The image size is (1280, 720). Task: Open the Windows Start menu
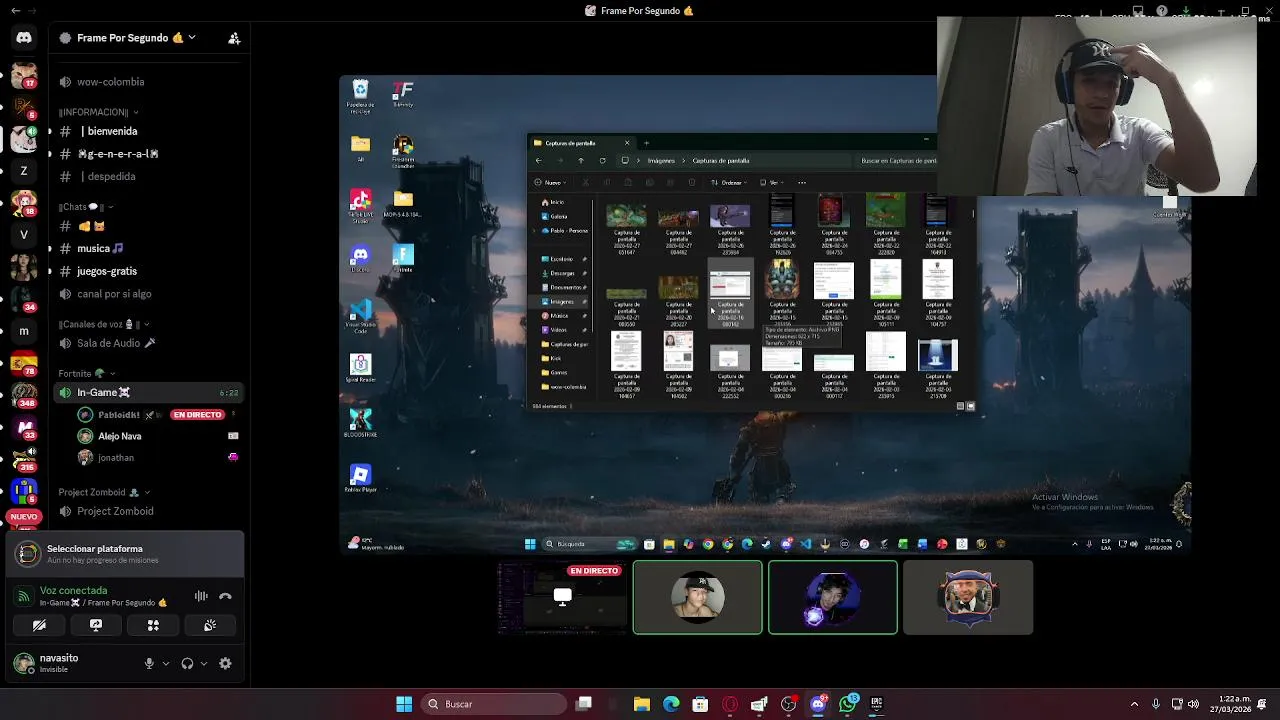point(404,704)
